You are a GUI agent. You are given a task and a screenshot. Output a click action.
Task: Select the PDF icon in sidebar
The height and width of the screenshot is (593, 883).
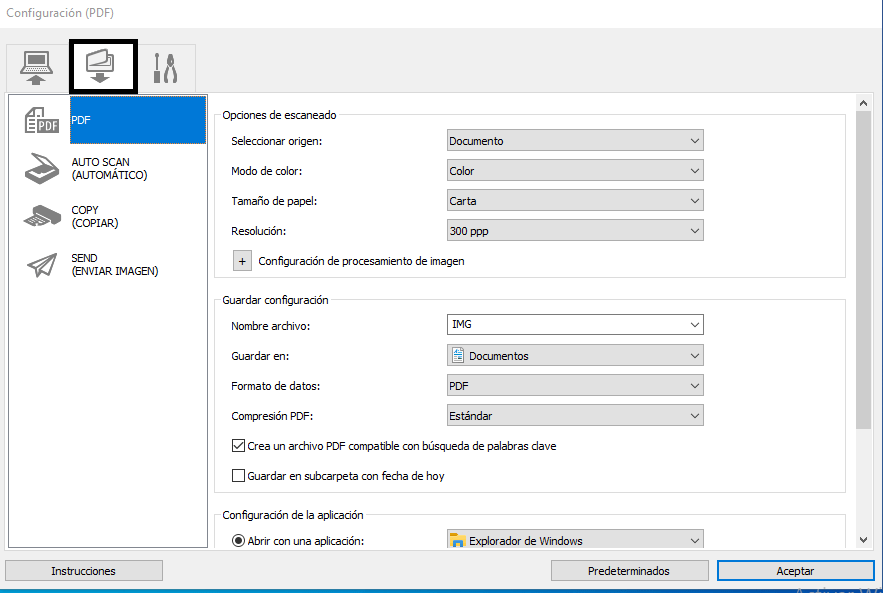point(41,120)
